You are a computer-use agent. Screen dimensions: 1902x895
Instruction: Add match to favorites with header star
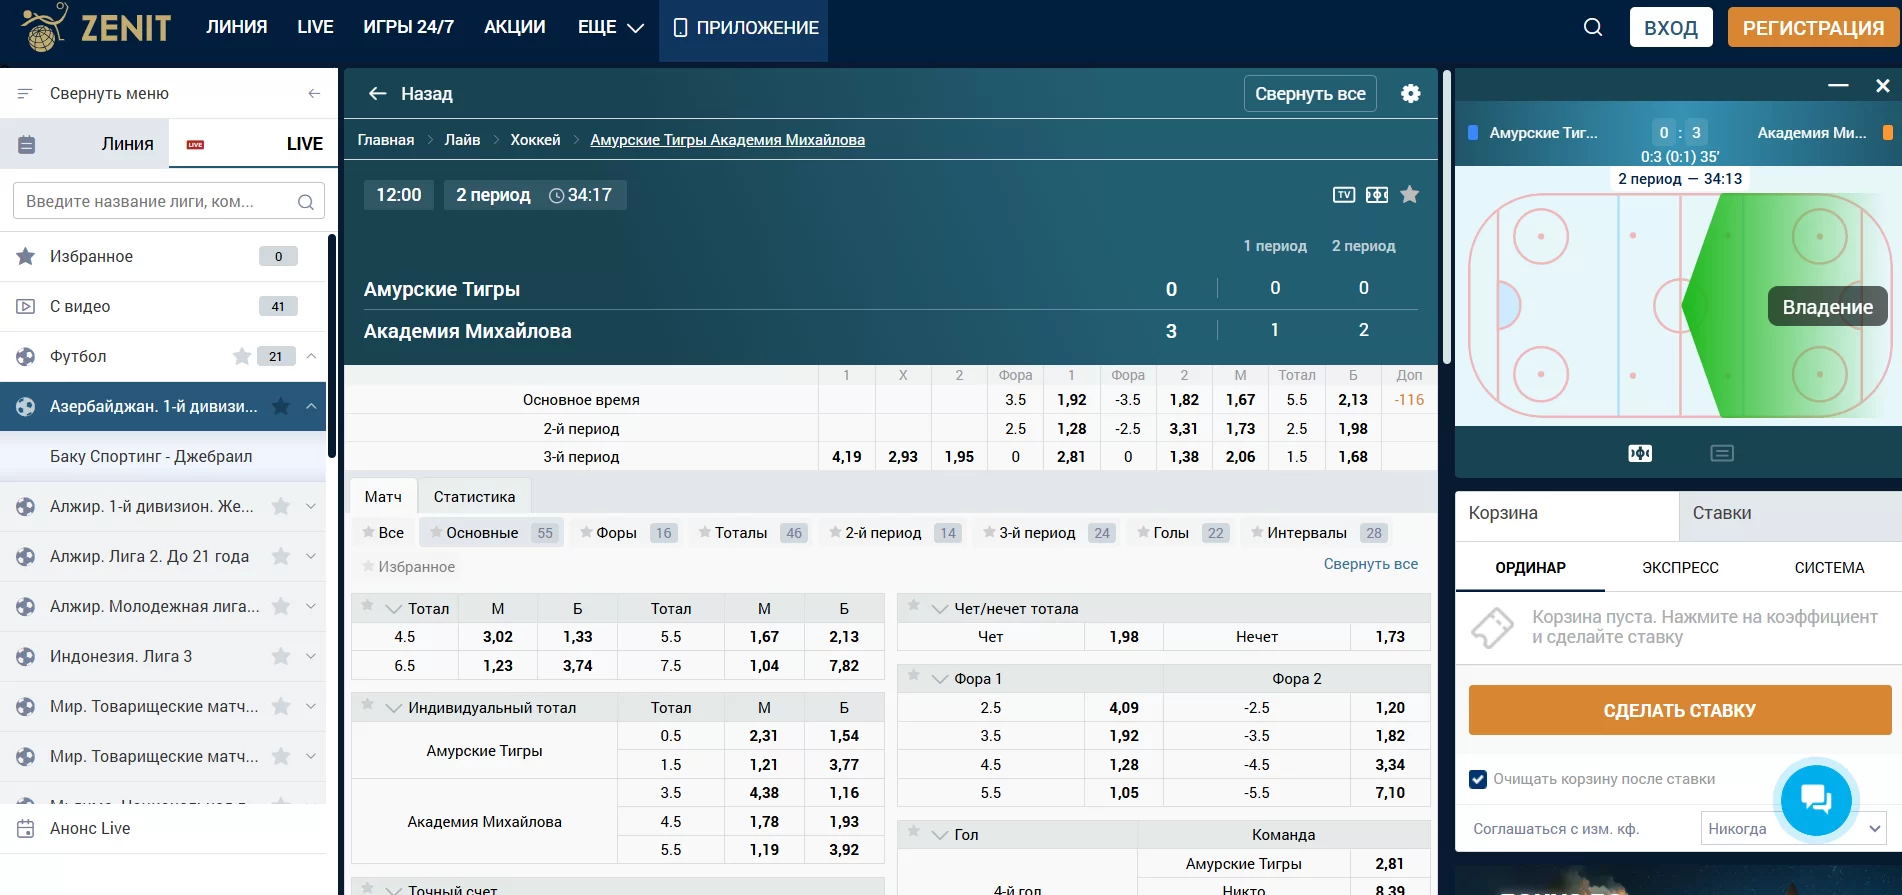point(1410,195)
